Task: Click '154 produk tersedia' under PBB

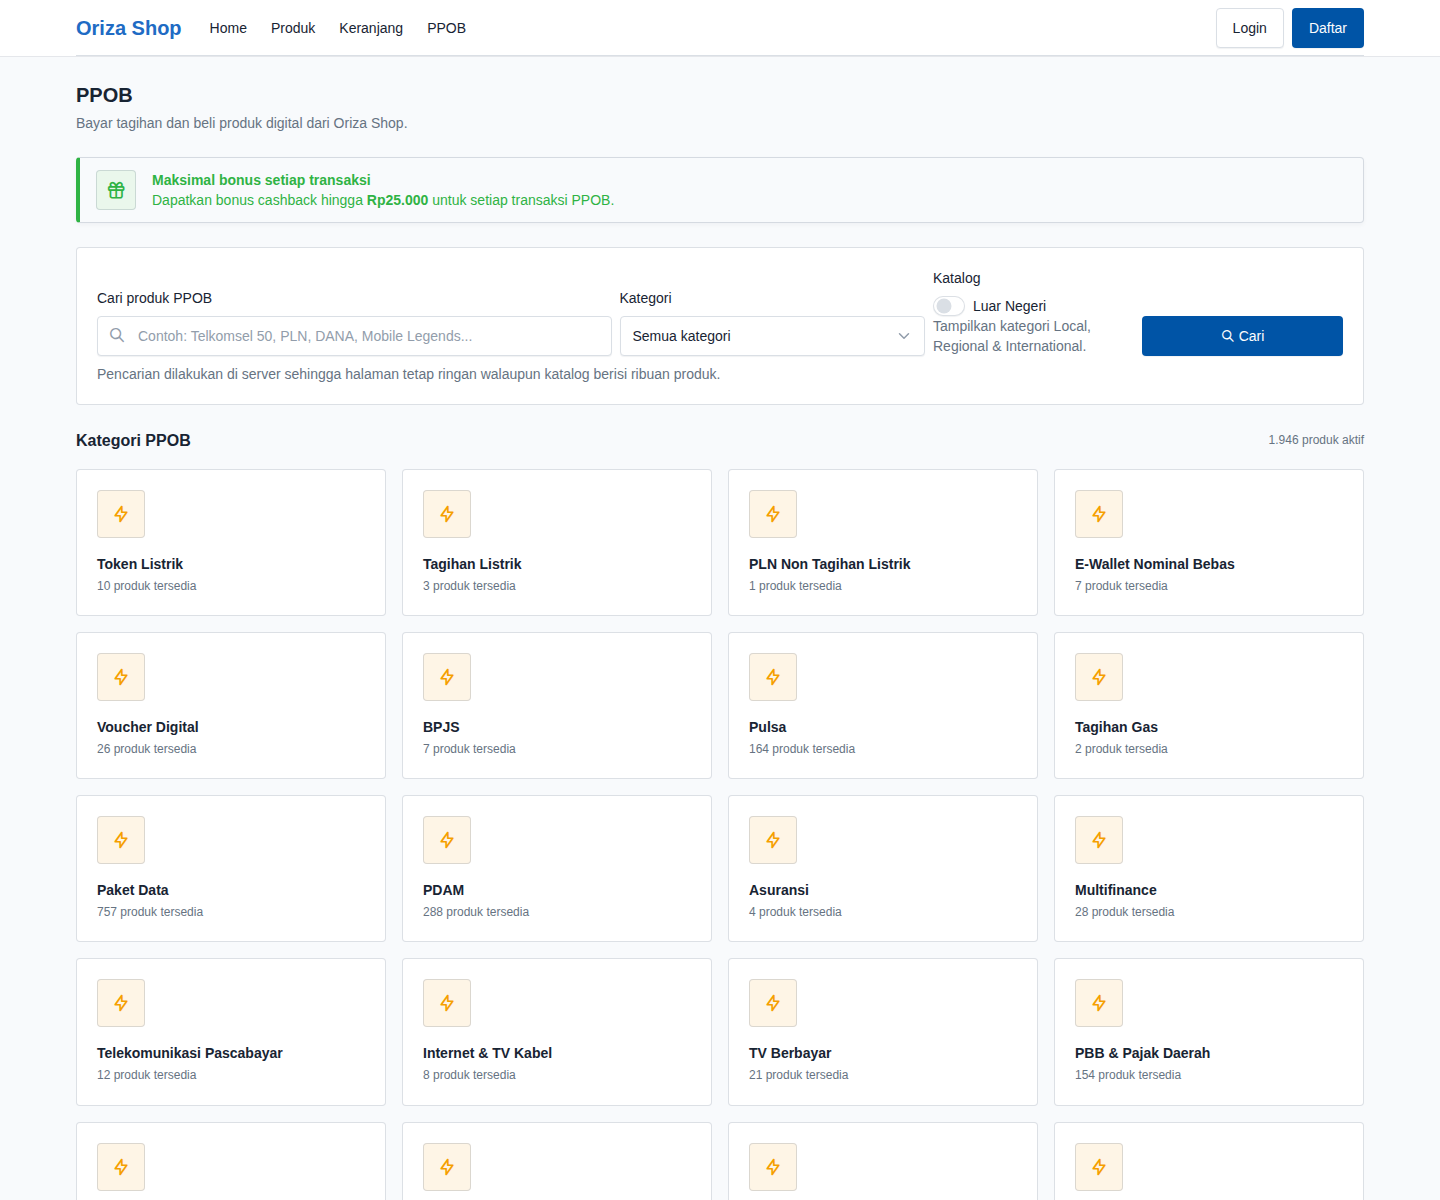Action: point(1128,1075)
